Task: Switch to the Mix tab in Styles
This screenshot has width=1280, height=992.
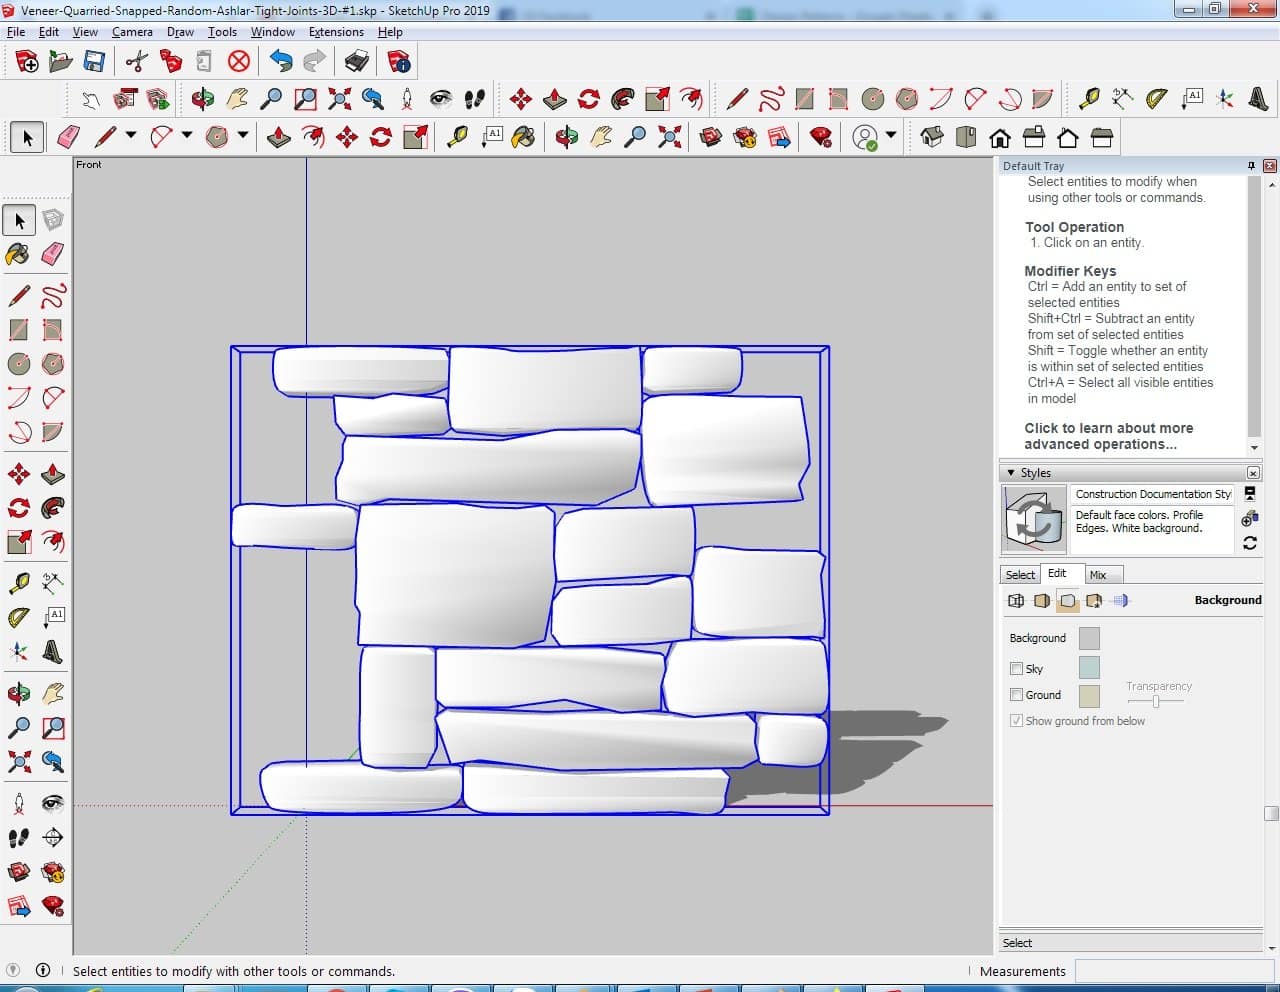Action: point(1098,575)
